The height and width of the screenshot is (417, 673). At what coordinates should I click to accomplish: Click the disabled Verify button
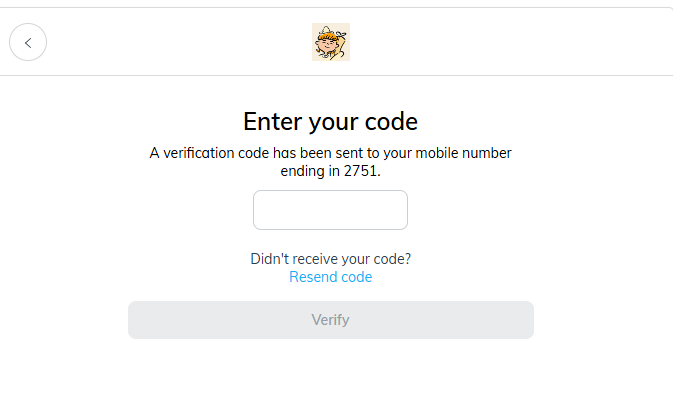coord(330,320)
